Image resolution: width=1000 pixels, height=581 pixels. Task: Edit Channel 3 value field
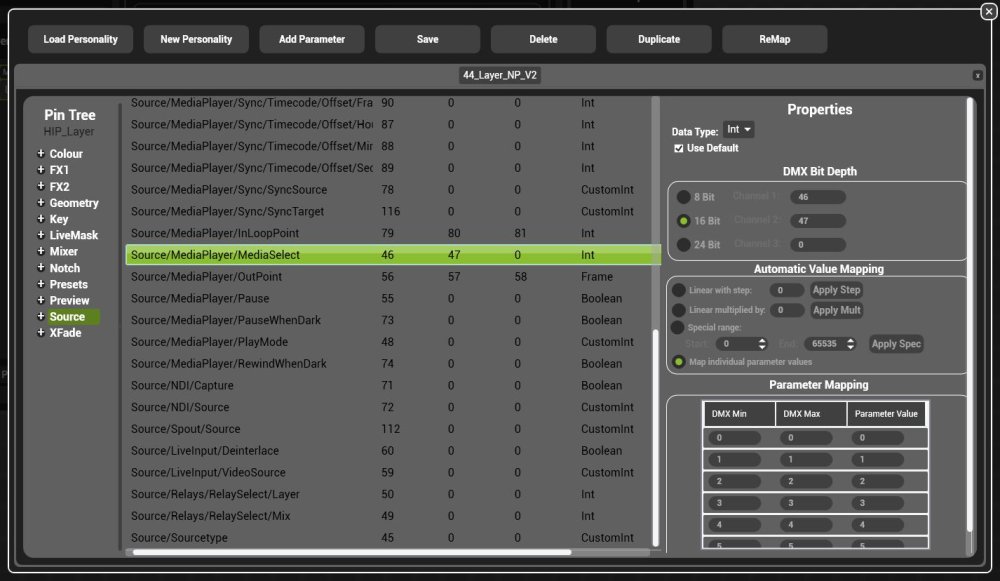[x=818, y=244]
